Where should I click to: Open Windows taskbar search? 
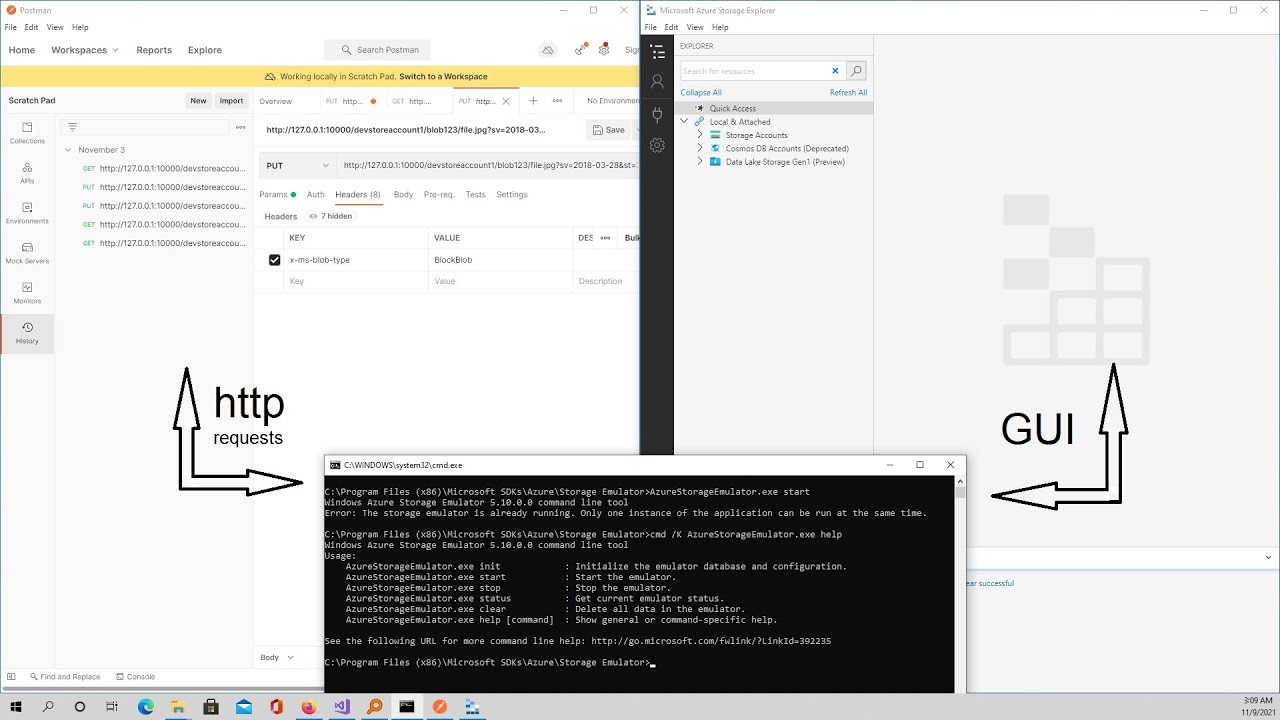click(48, 707)
